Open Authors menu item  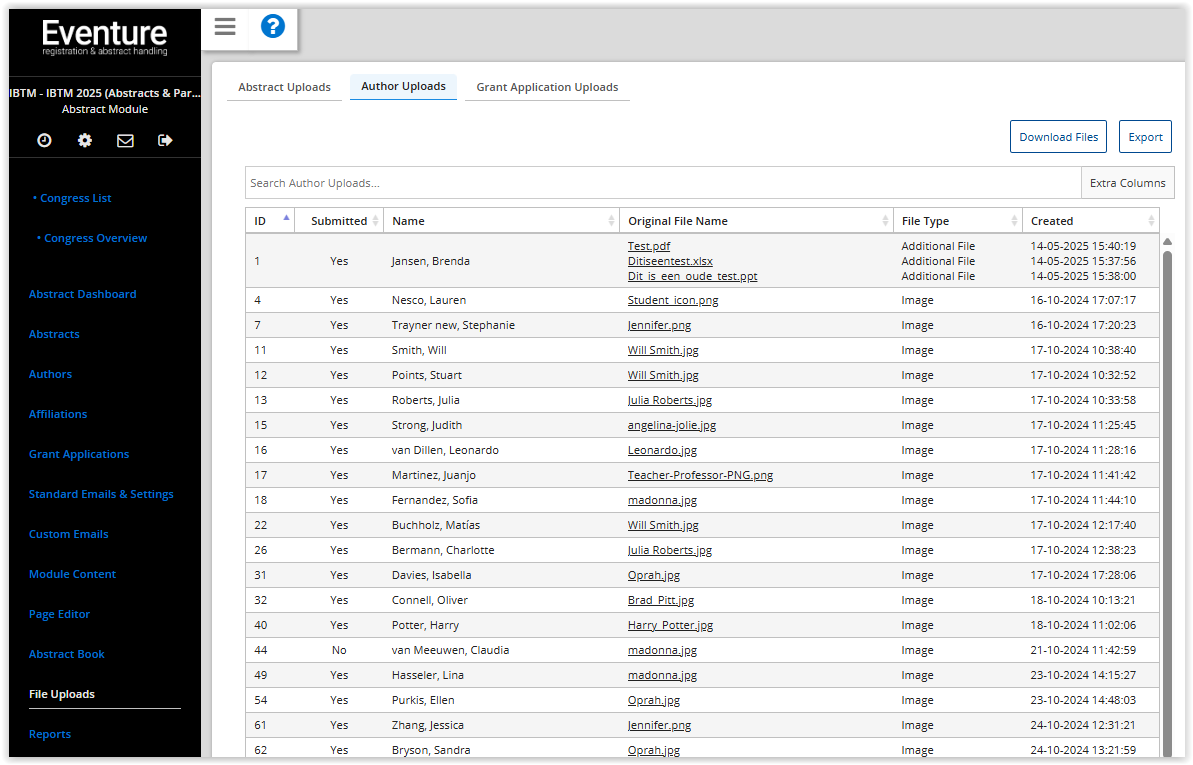(x=50, y=374)
